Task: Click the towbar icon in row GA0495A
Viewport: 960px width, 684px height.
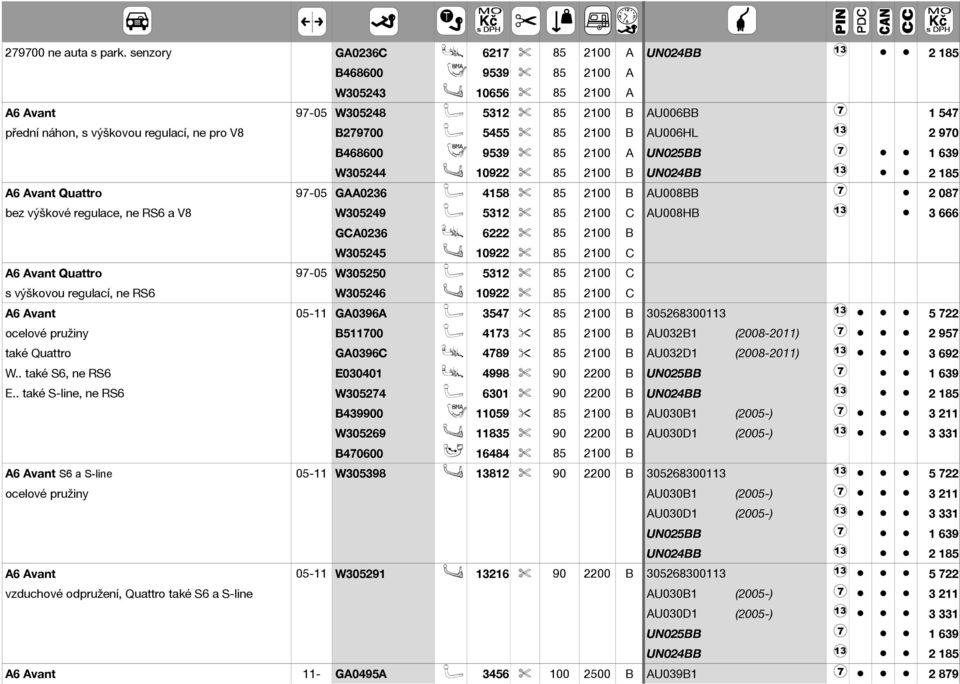Action: [452, 672]
